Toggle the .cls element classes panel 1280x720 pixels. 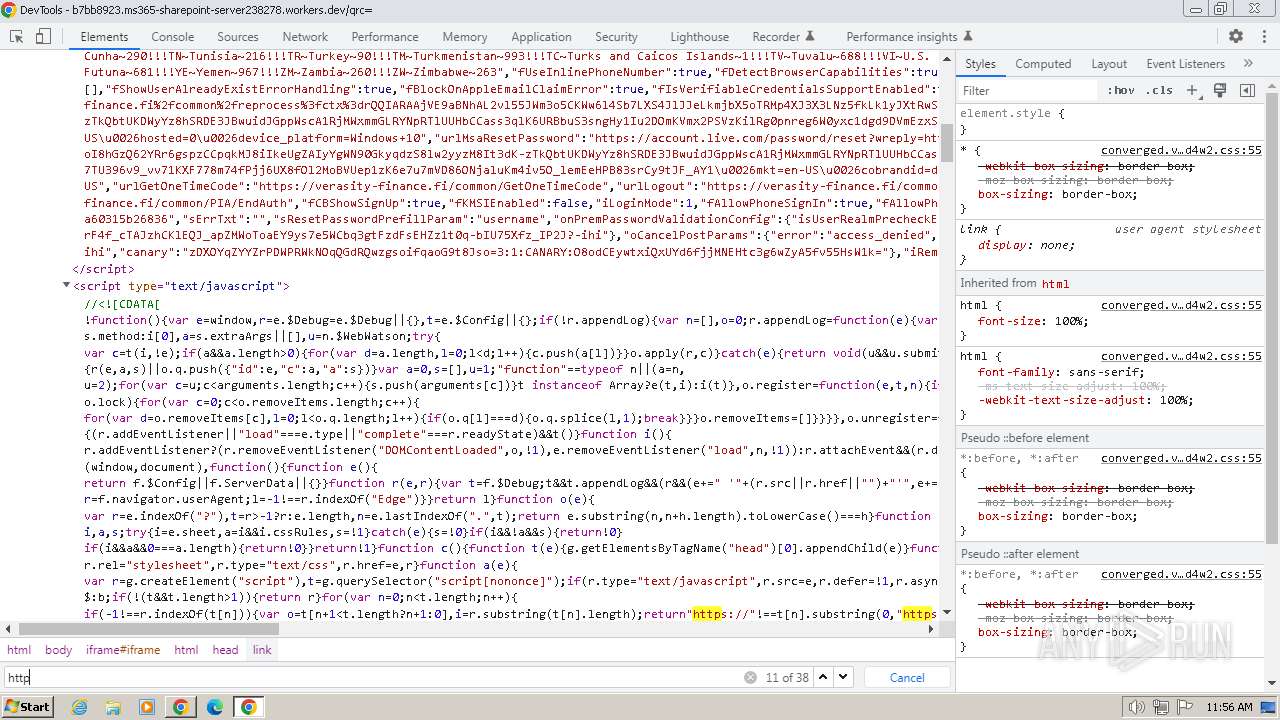pyautogui.click(x=1160, y=90)
